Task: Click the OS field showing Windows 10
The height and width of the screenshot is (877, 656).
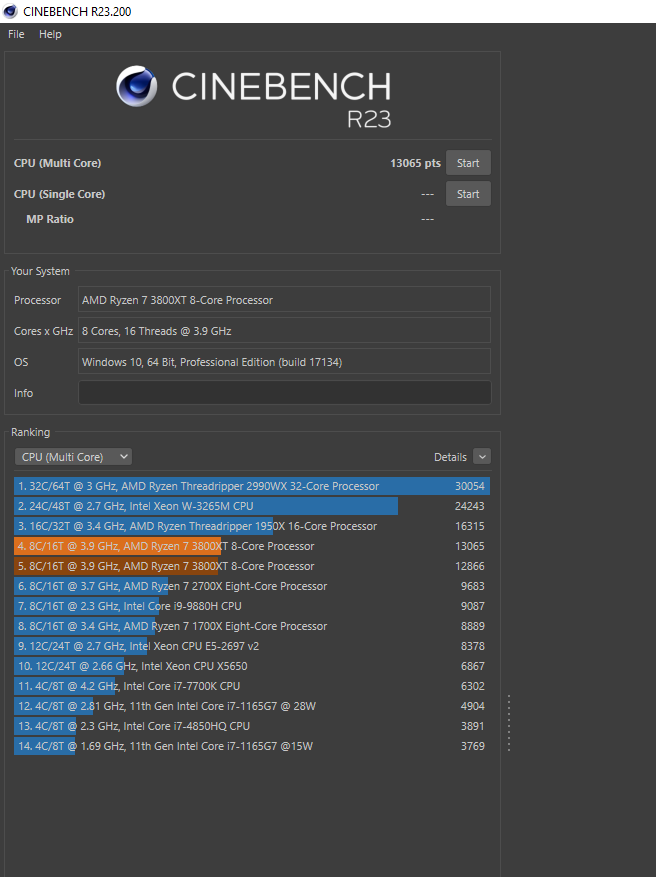Action: (285, 361)
